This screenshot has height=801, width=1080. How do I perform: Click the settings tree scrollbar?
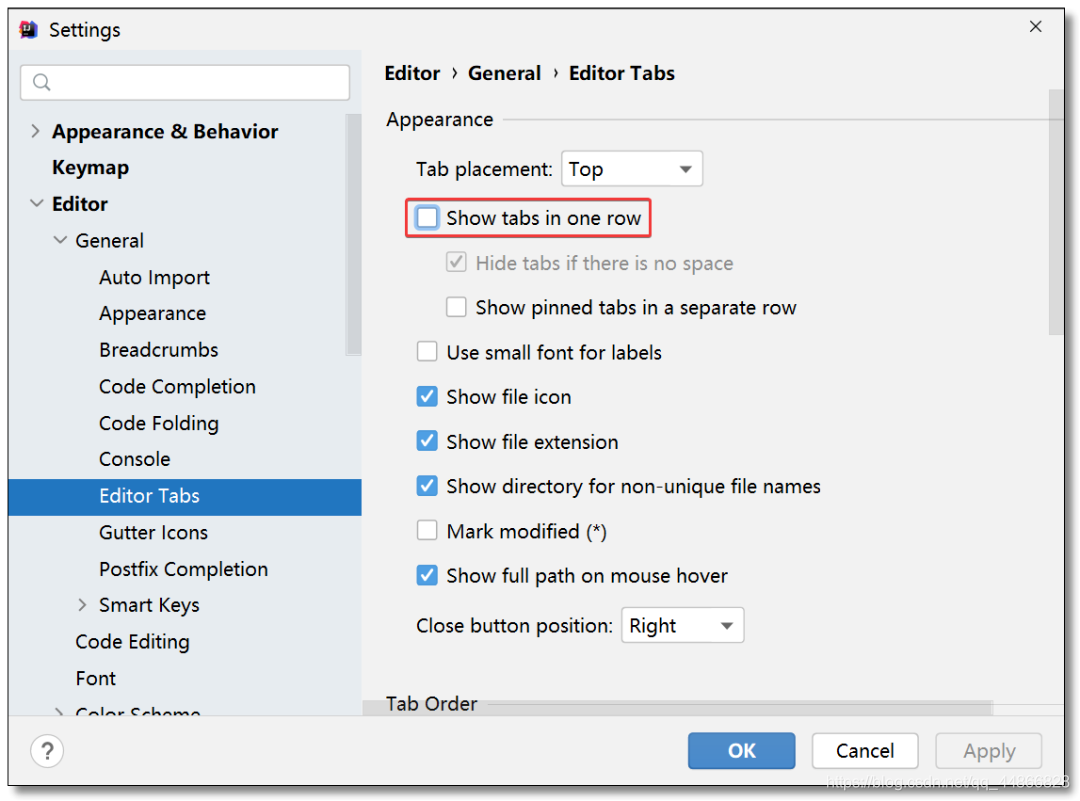pyautogui.click(x=353, y=234)
